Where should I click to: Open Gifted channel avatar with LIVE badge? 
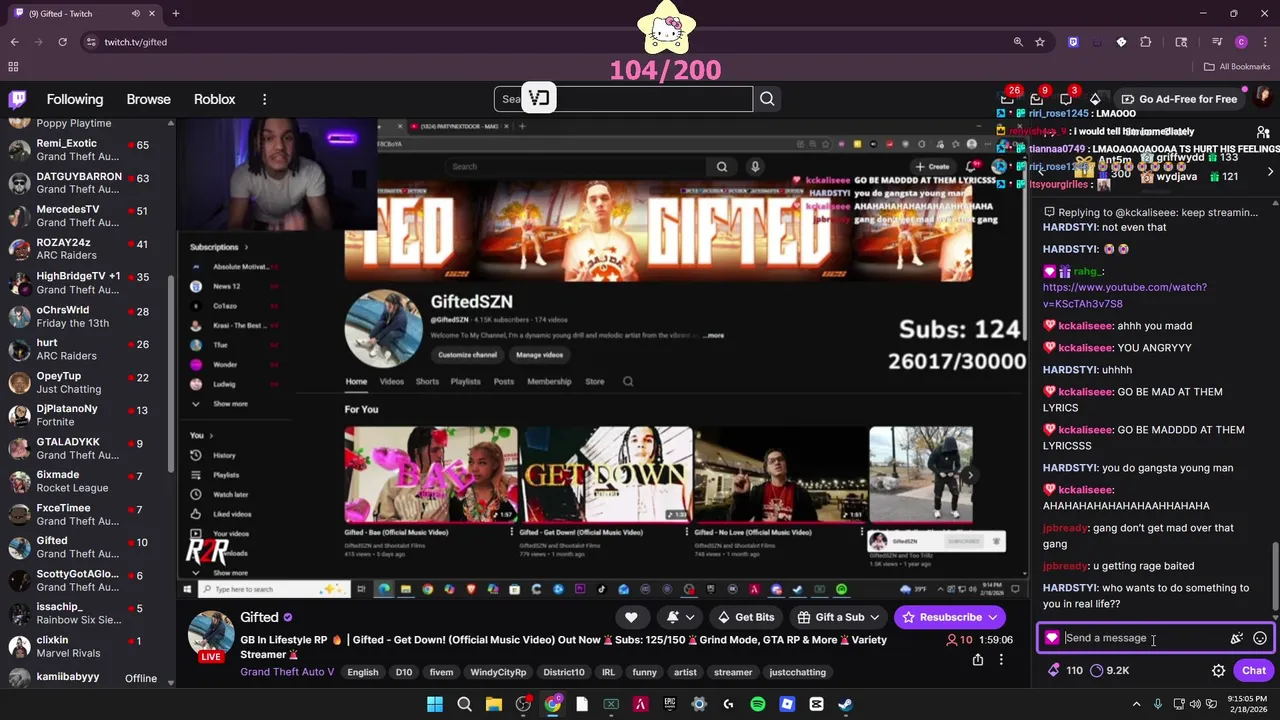[x=211, y=636]
